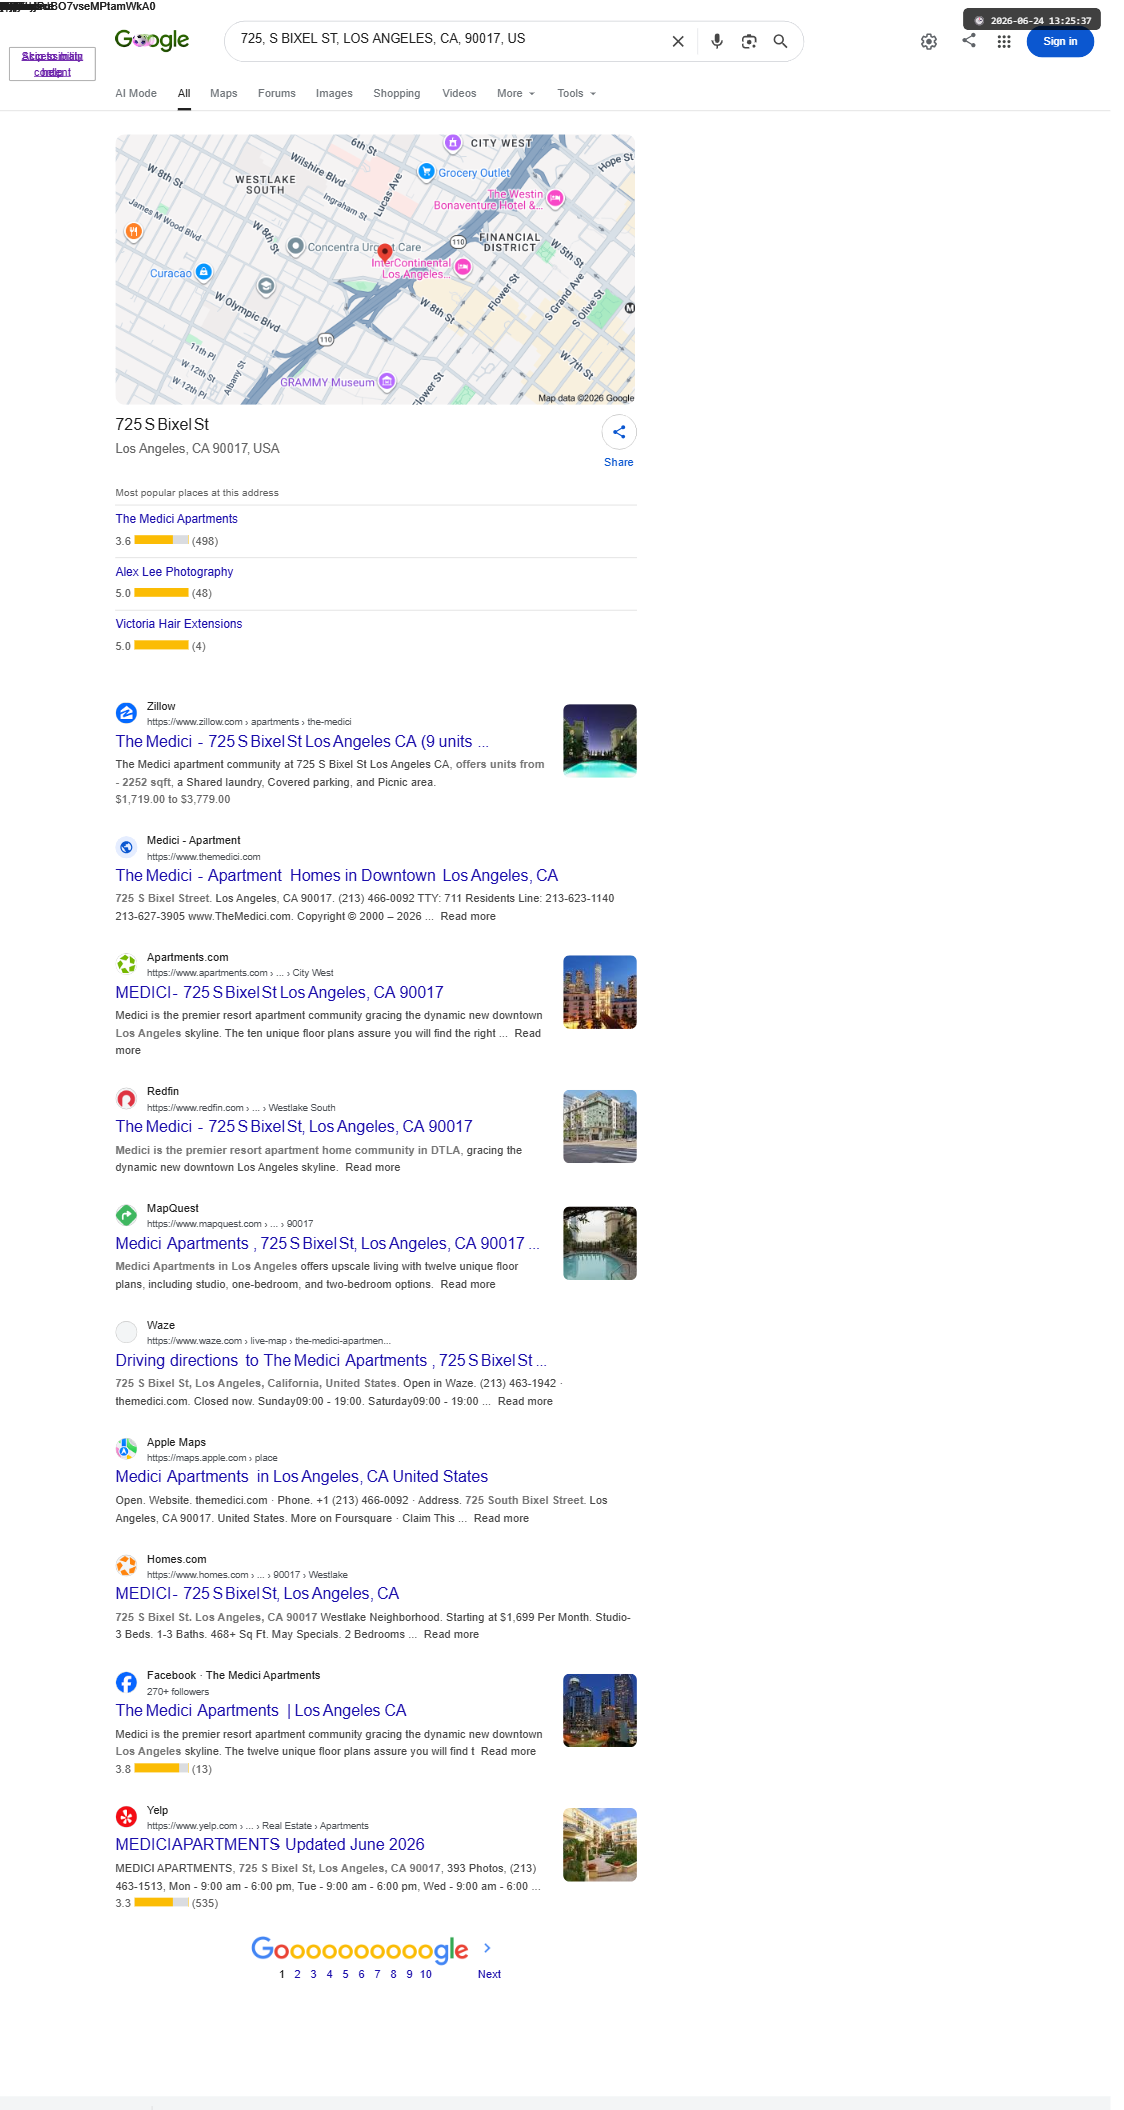Open Waze driving directions result

coord(331,1360)
